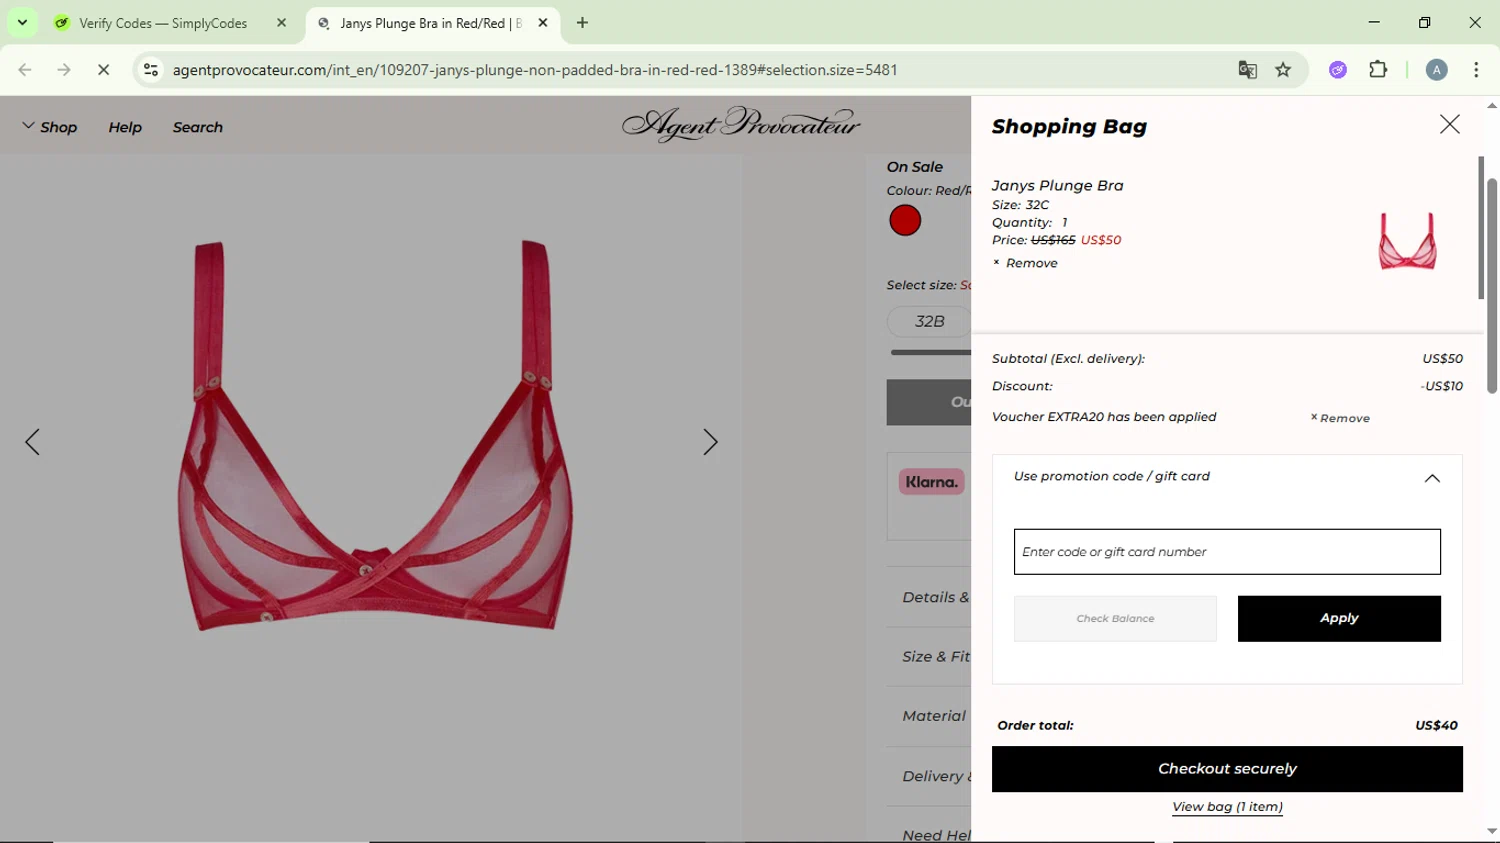Click the Order total US$40 value
The height and width of the screenshot is (843, 1500).
[1436, 726]
